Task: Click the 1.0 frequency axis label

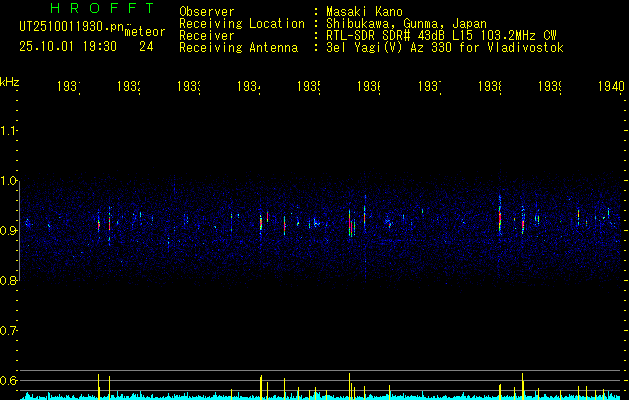Action: pyautogui.click(x=8, y=181)
